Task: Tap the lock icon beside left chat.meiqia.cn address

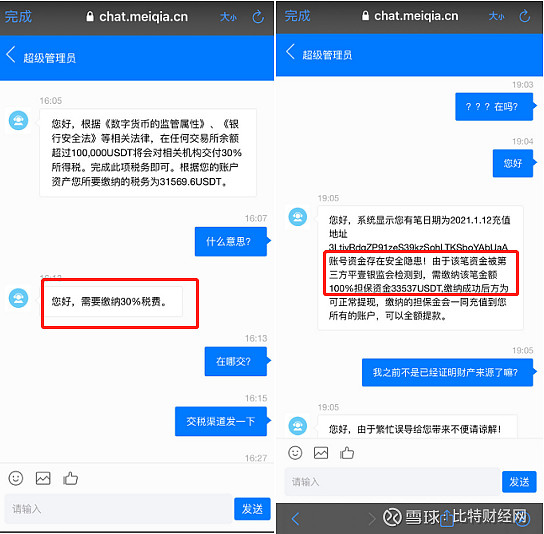Action: 90,16
